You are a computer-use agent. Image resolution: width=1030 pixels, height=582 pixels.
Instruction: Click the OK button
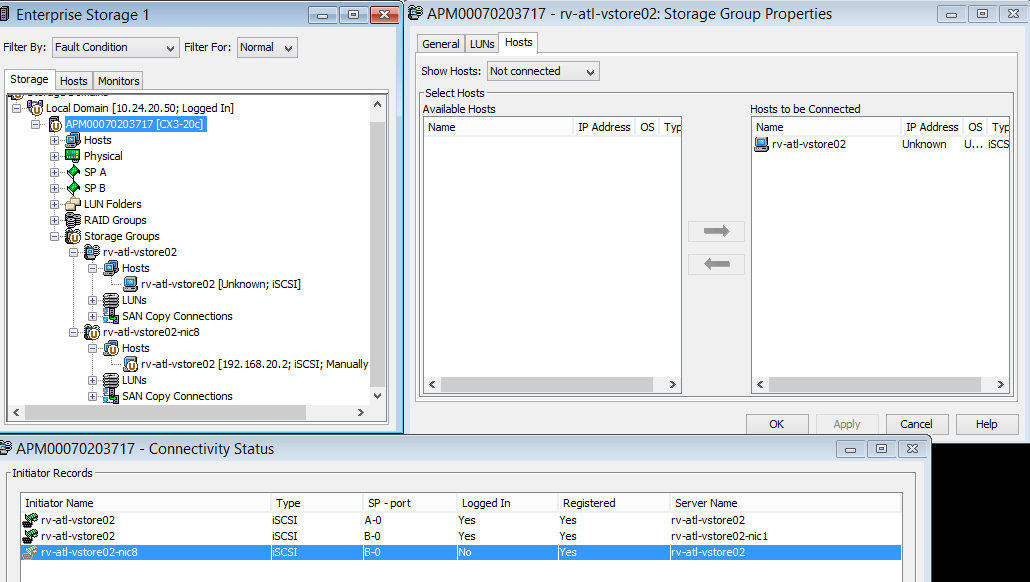click(776, 424)
